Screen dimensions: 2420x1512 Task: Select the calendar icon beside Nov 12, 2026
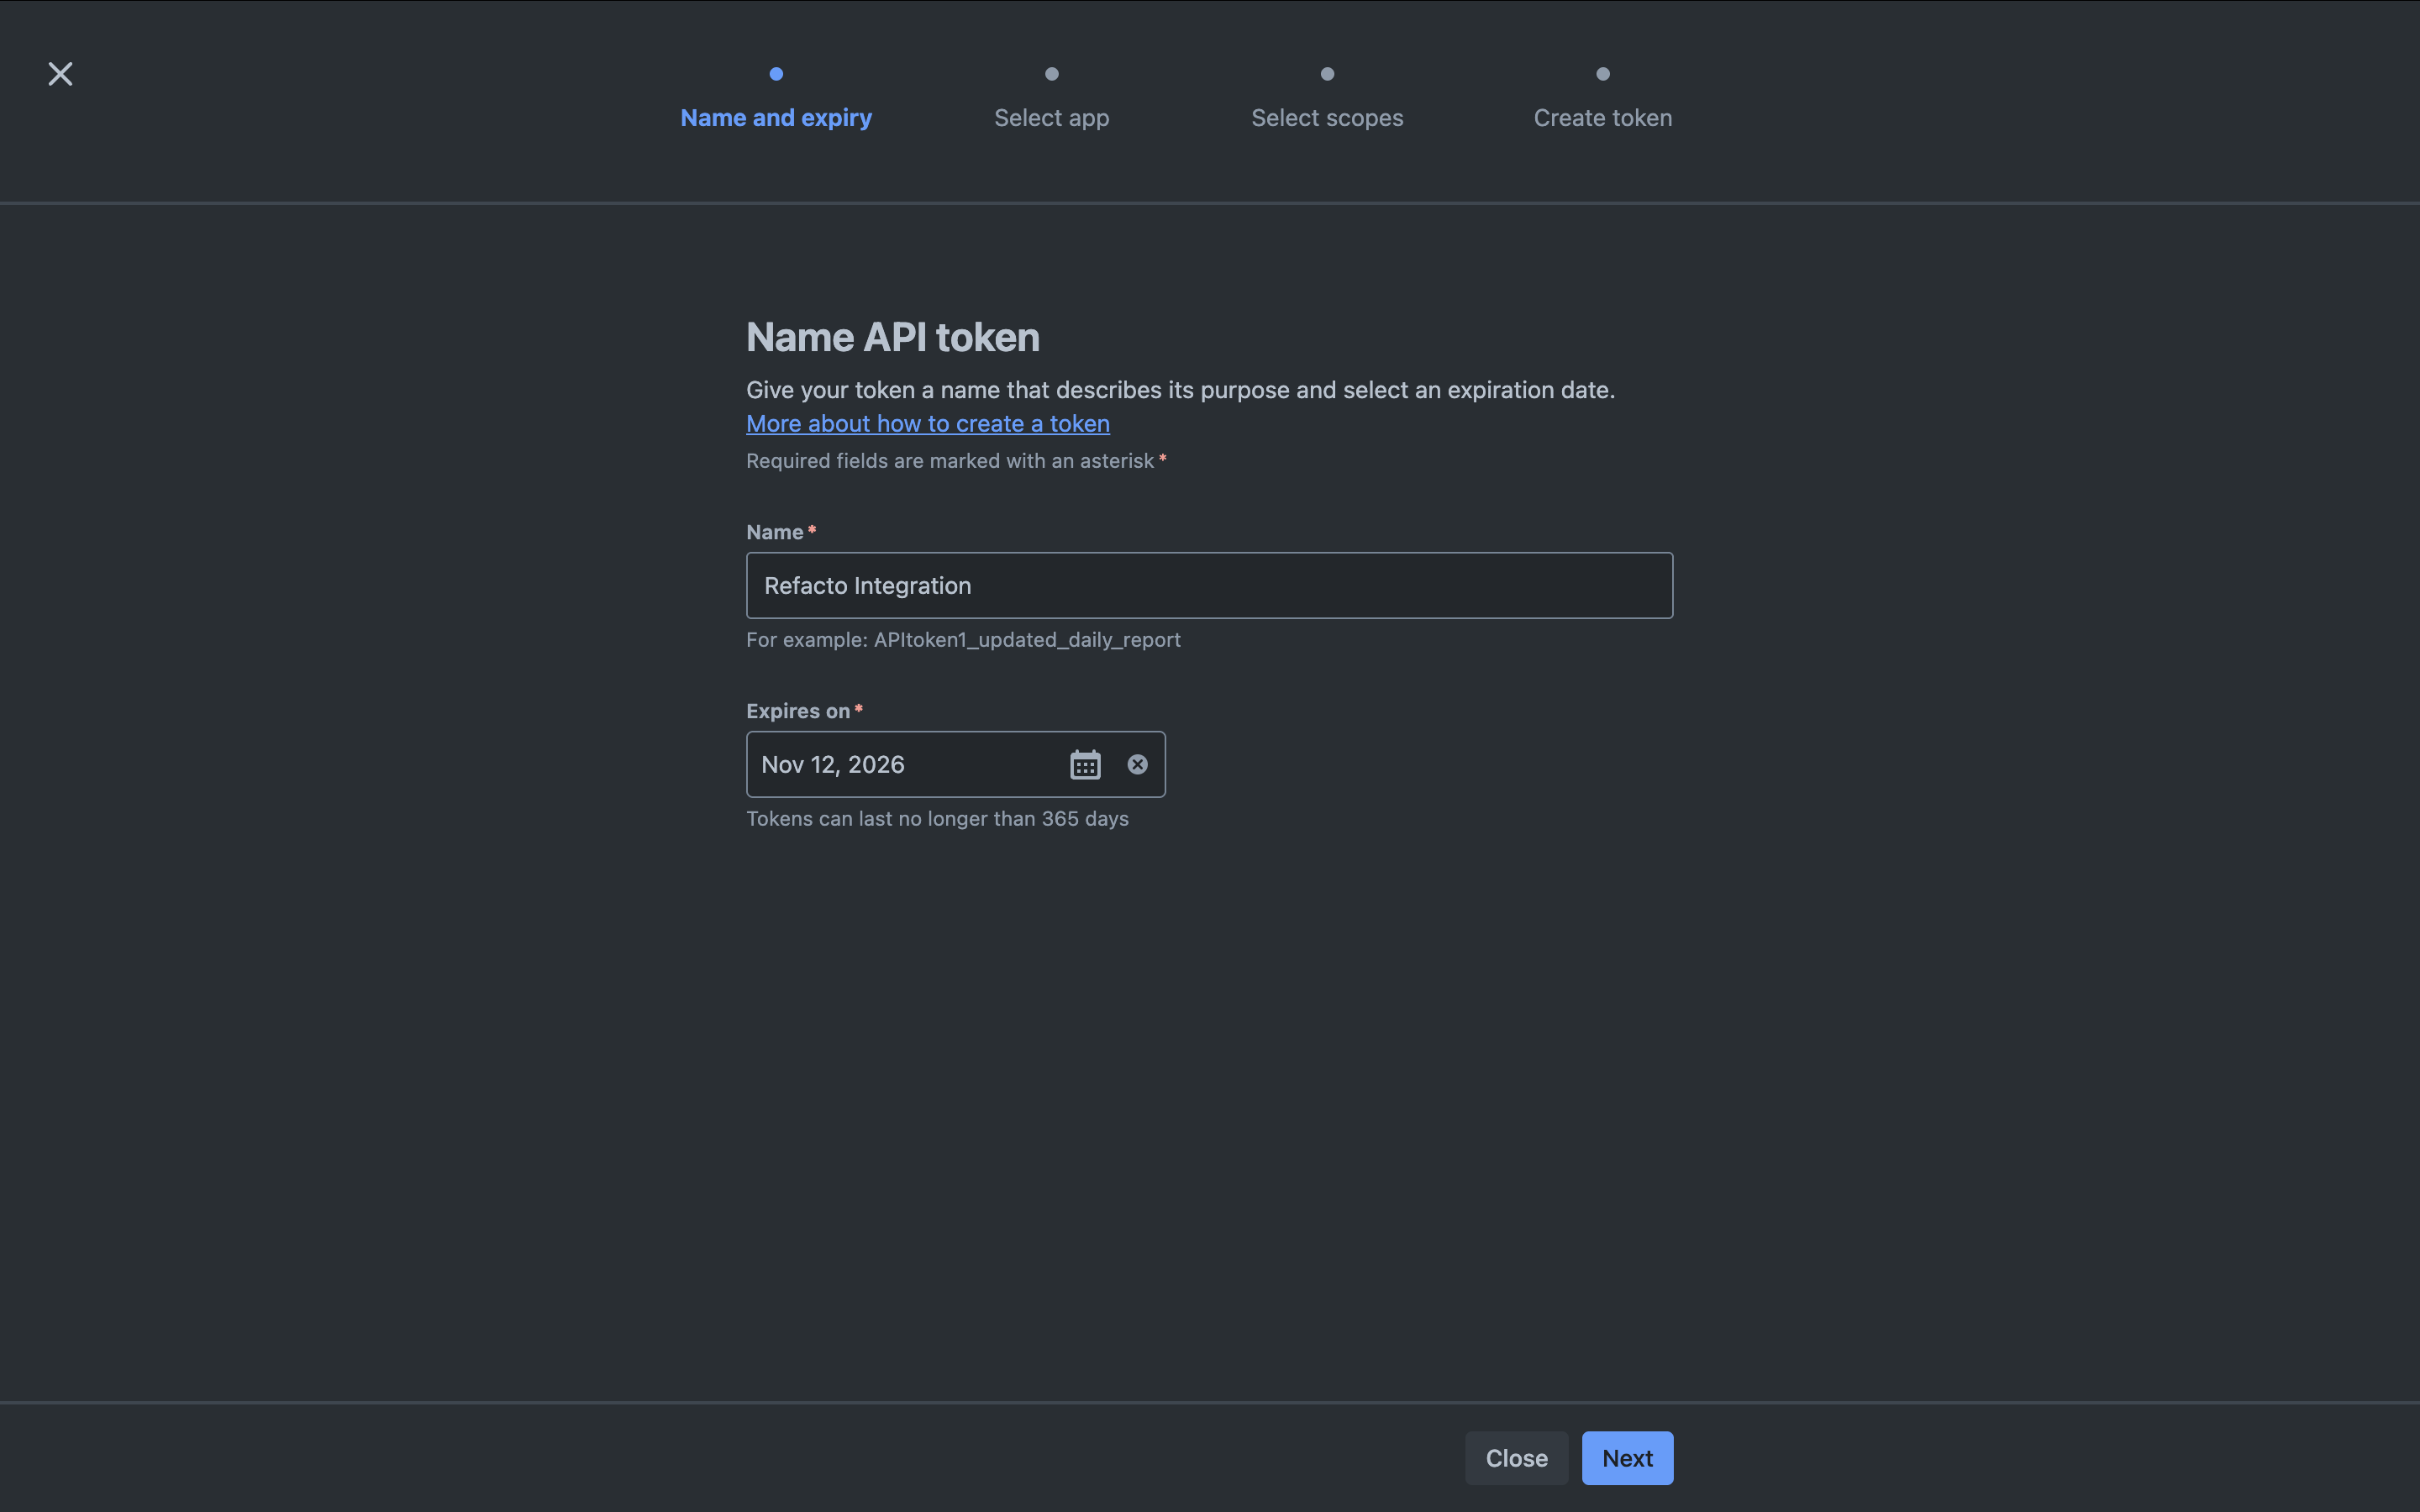pyautogui.click(x=1084, y=764)
